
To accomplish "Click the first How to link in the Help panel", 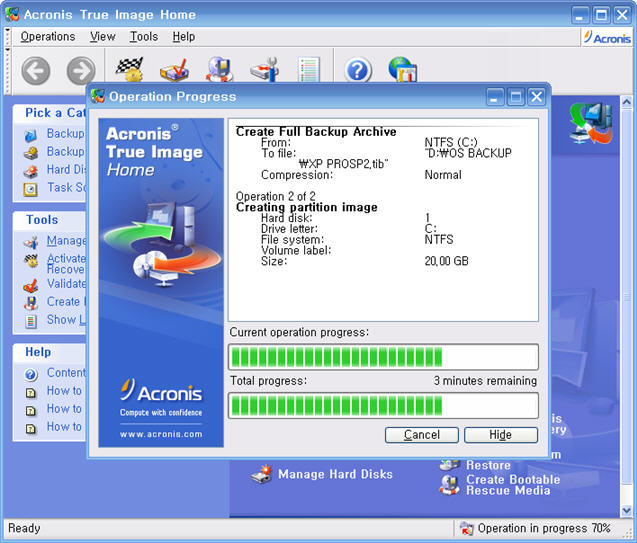I will click(64, 391).
